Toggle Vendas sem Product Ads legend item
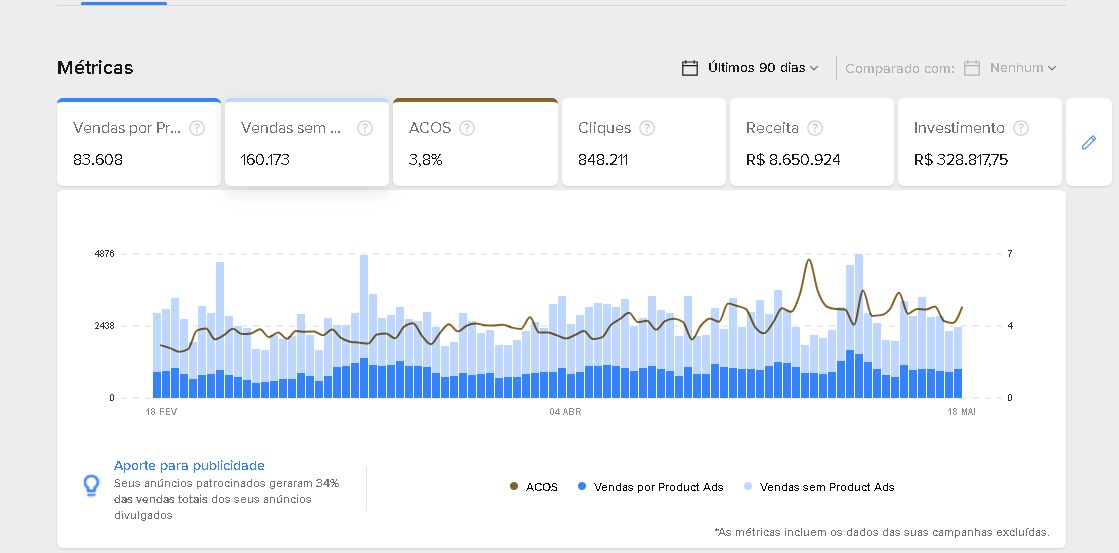The width and height of the screenshot is (1119, 553). 818,487
